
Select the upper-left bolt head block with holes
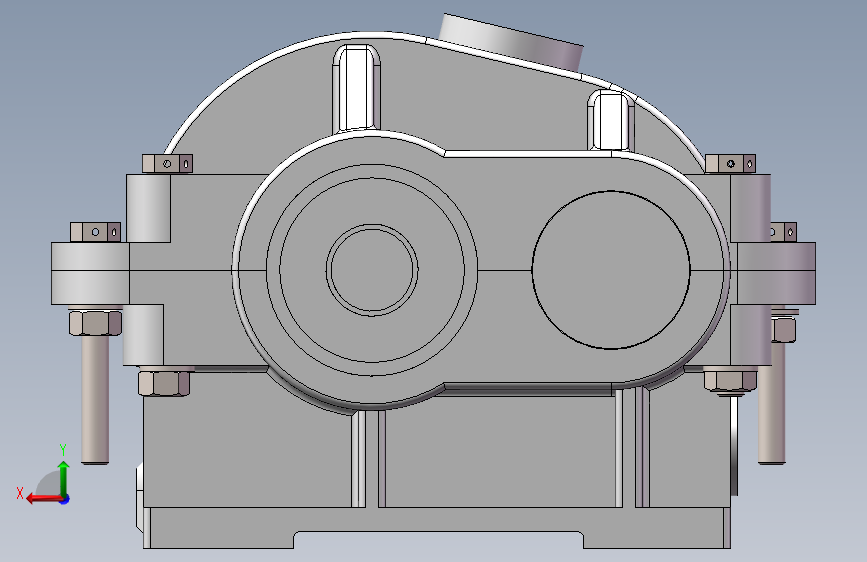point(168,164)
